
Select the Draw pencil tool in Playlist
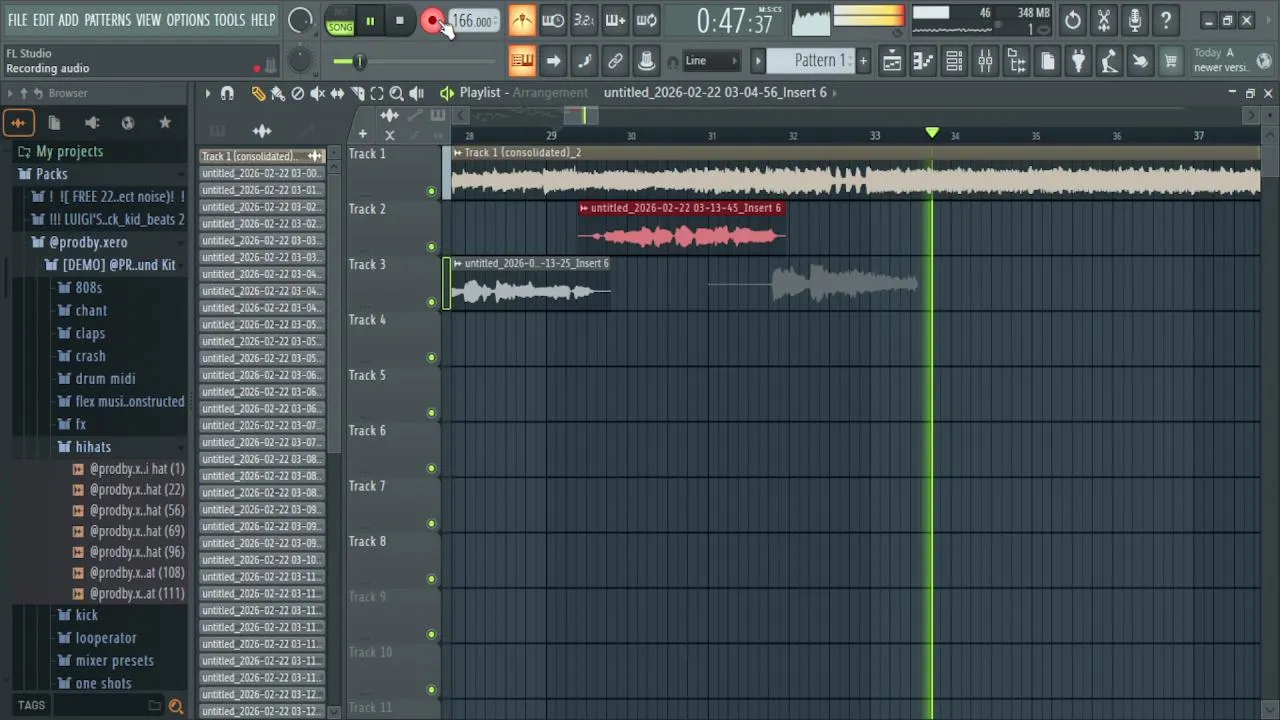click(258, 93)
